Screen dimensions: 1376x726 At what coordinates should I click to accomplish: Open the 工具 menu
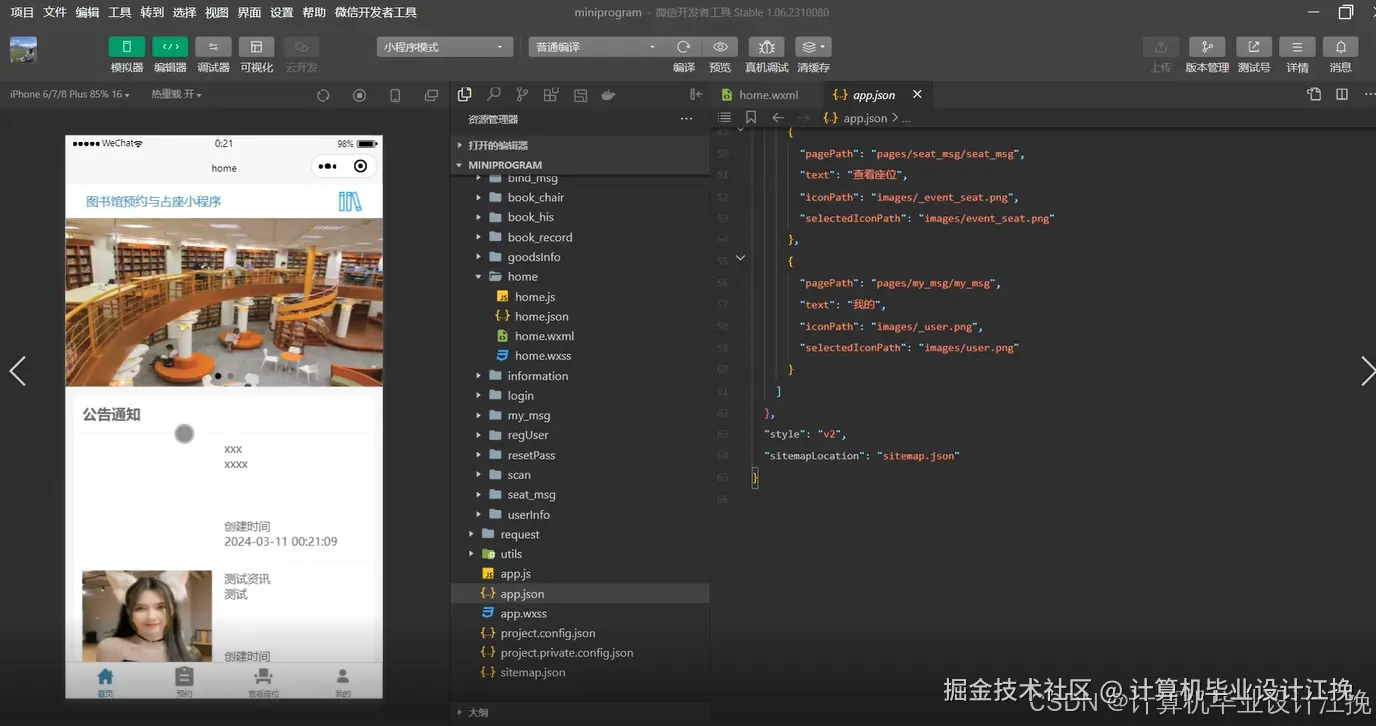coord(120,13)
